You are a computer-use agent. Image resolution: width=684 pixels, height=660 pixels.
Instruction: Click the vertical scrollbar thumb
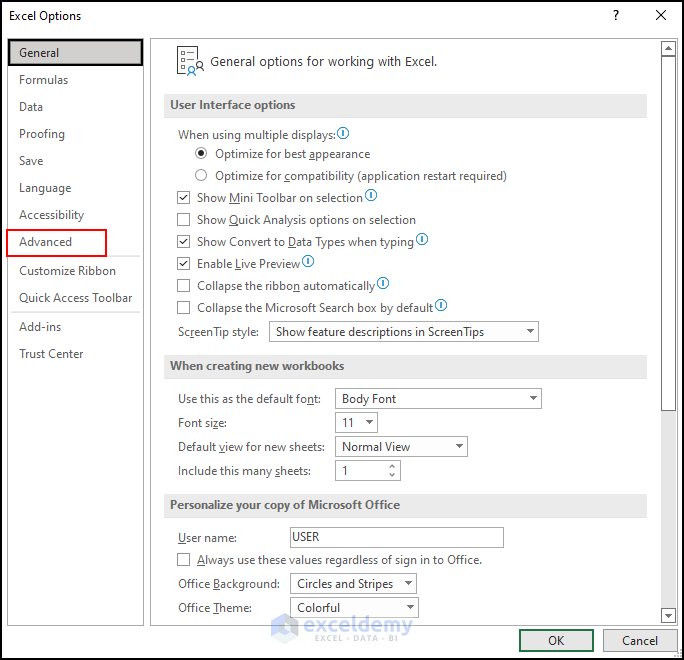pos(668,233)
